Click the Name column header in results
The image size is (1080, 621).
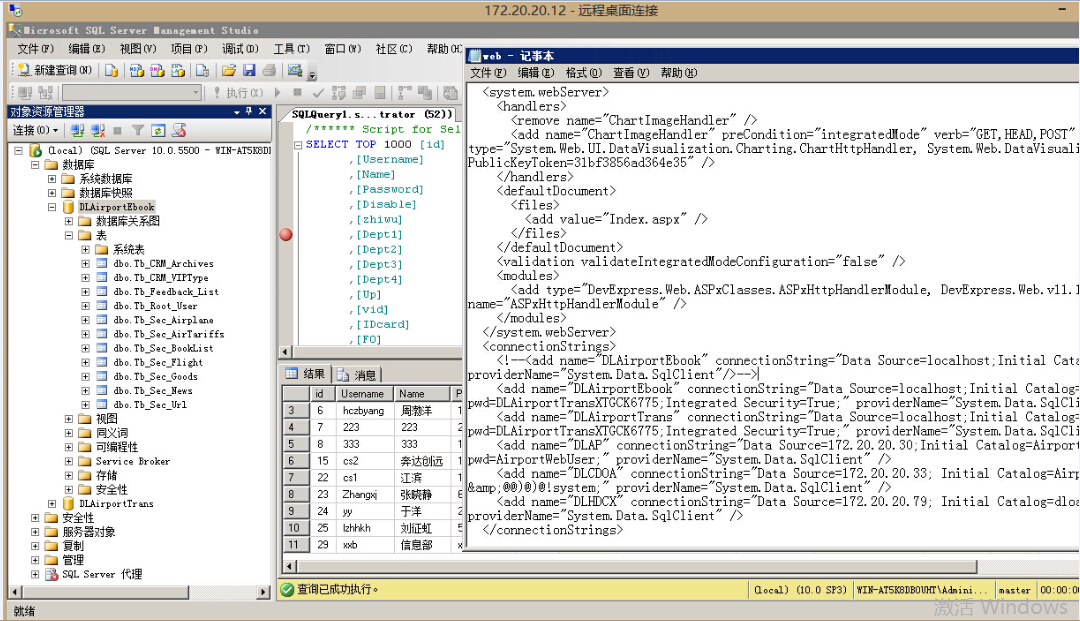pyautogui.click(x=422, y=394)
